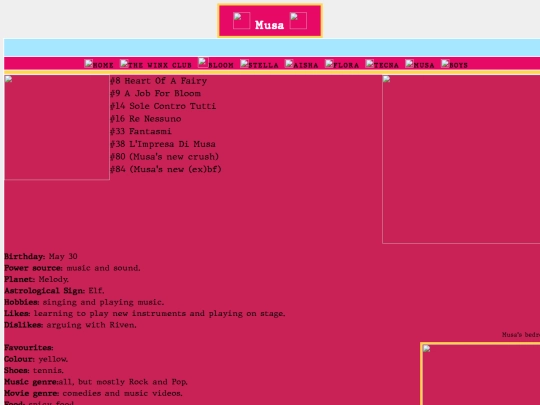Image resolution: width=540 pixels, height=405 pixels.
Task: Click the icon beside Tecna link
Action: pyautogui.click(x=370, y=64)
